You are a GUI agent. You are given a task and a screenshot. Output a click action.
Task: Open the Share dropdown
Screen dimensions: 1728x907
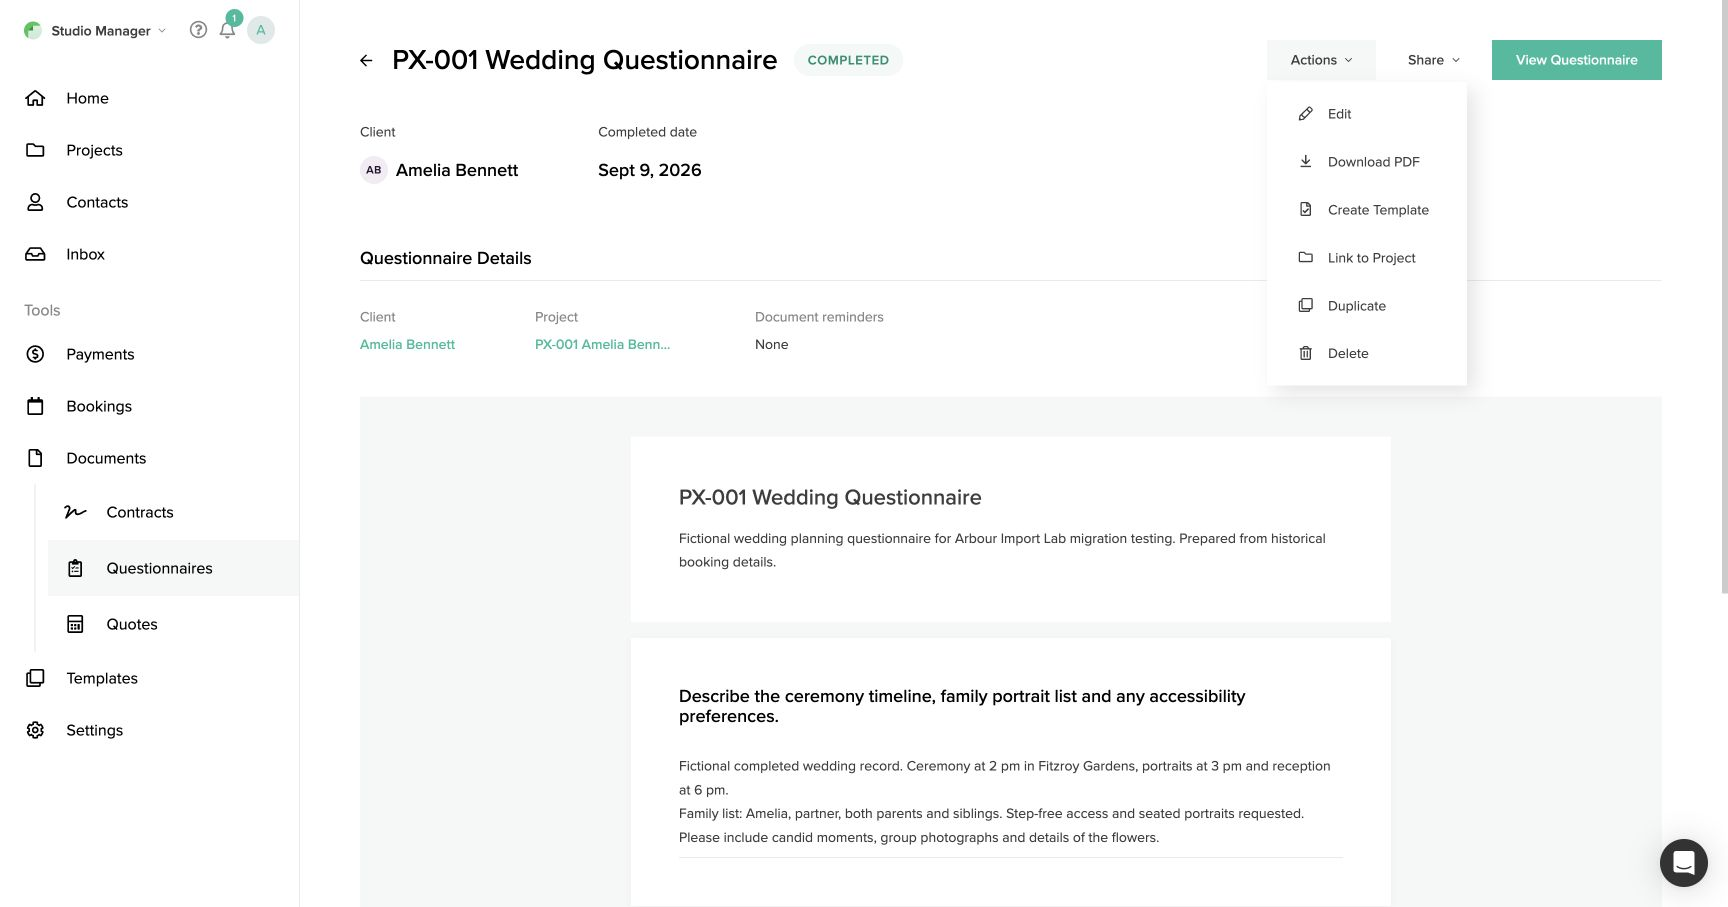(x=1434, y=60)
